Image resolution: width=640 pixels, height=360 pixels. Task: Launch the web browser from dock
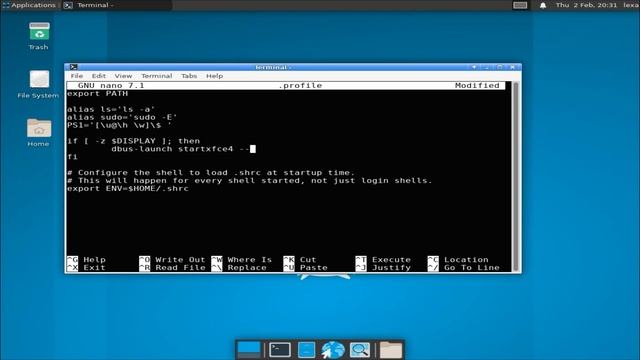333,350
